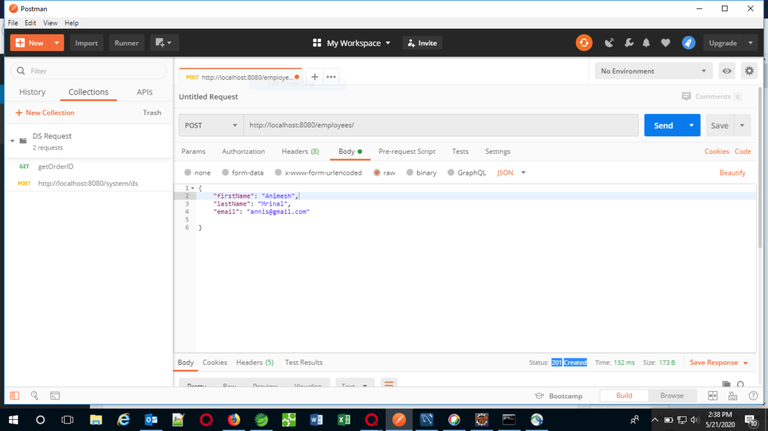Select the GraphQL radio button
This screenshot has width=768, height=431.
tap(451, 172)
